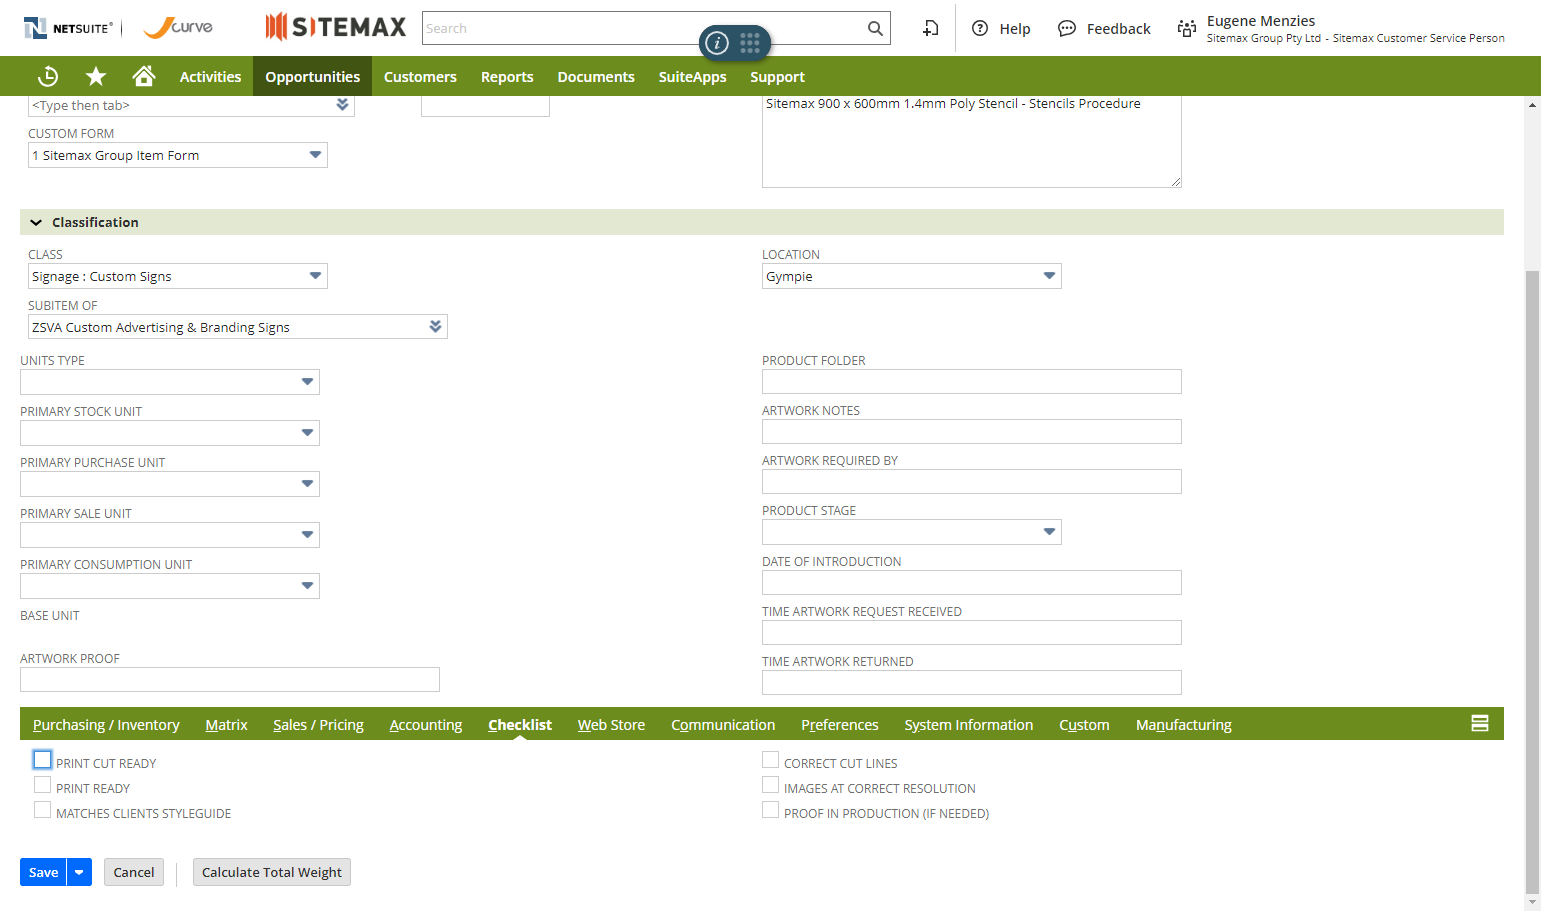Click the search magnifier icon
Image resolution: width=1541 pixels, height=911 pixels.
875,28
